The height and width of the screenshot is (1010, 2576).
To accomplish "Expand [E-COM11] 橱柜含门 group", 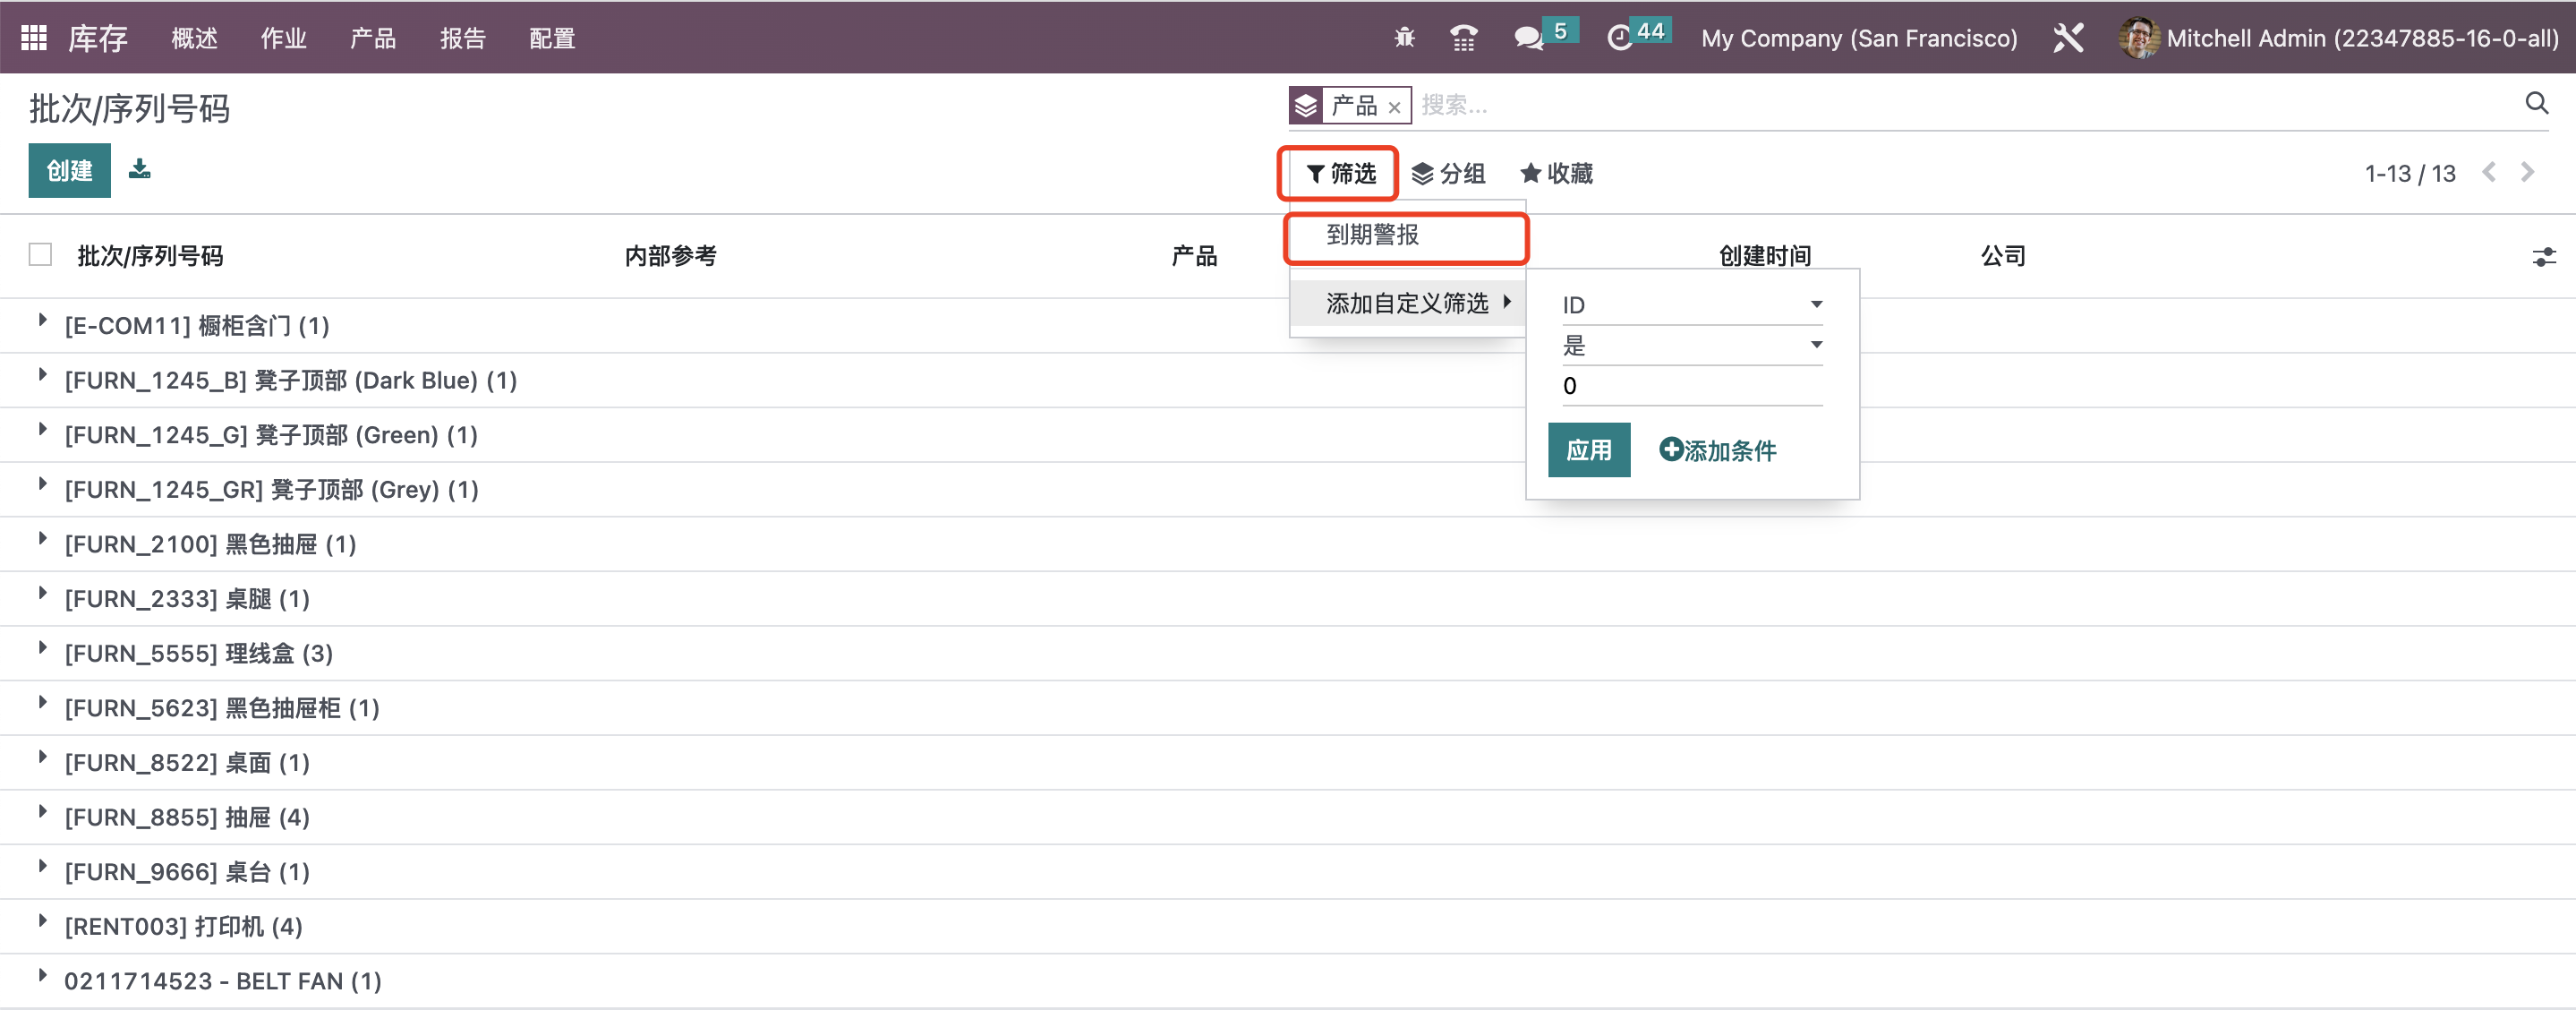I will [x=42, y=321].
